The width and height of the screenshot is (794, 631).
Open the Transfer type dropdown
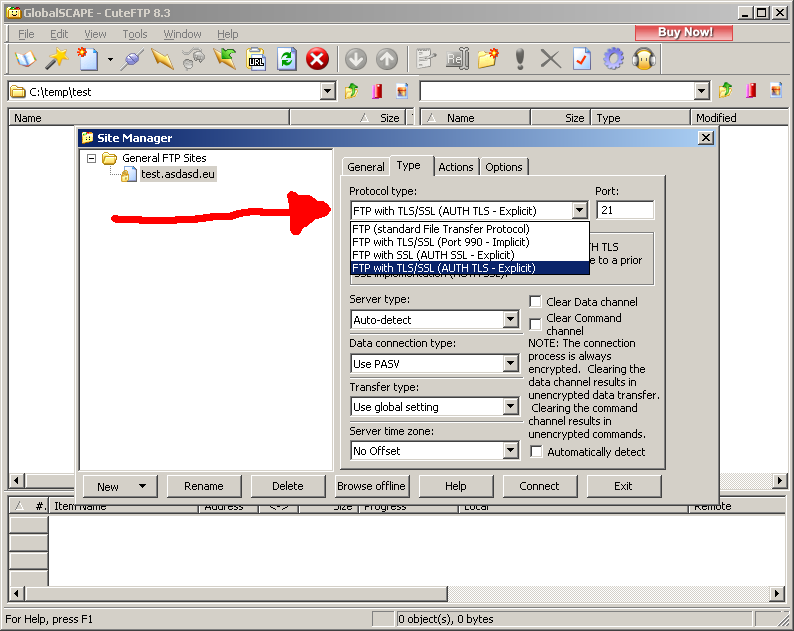click(x=511, y=407)
